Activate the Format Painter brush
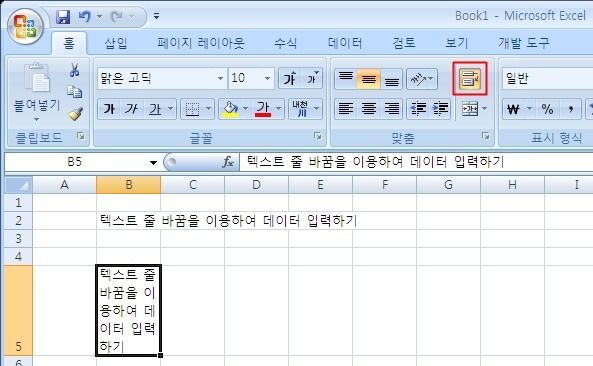 [75, 113]
